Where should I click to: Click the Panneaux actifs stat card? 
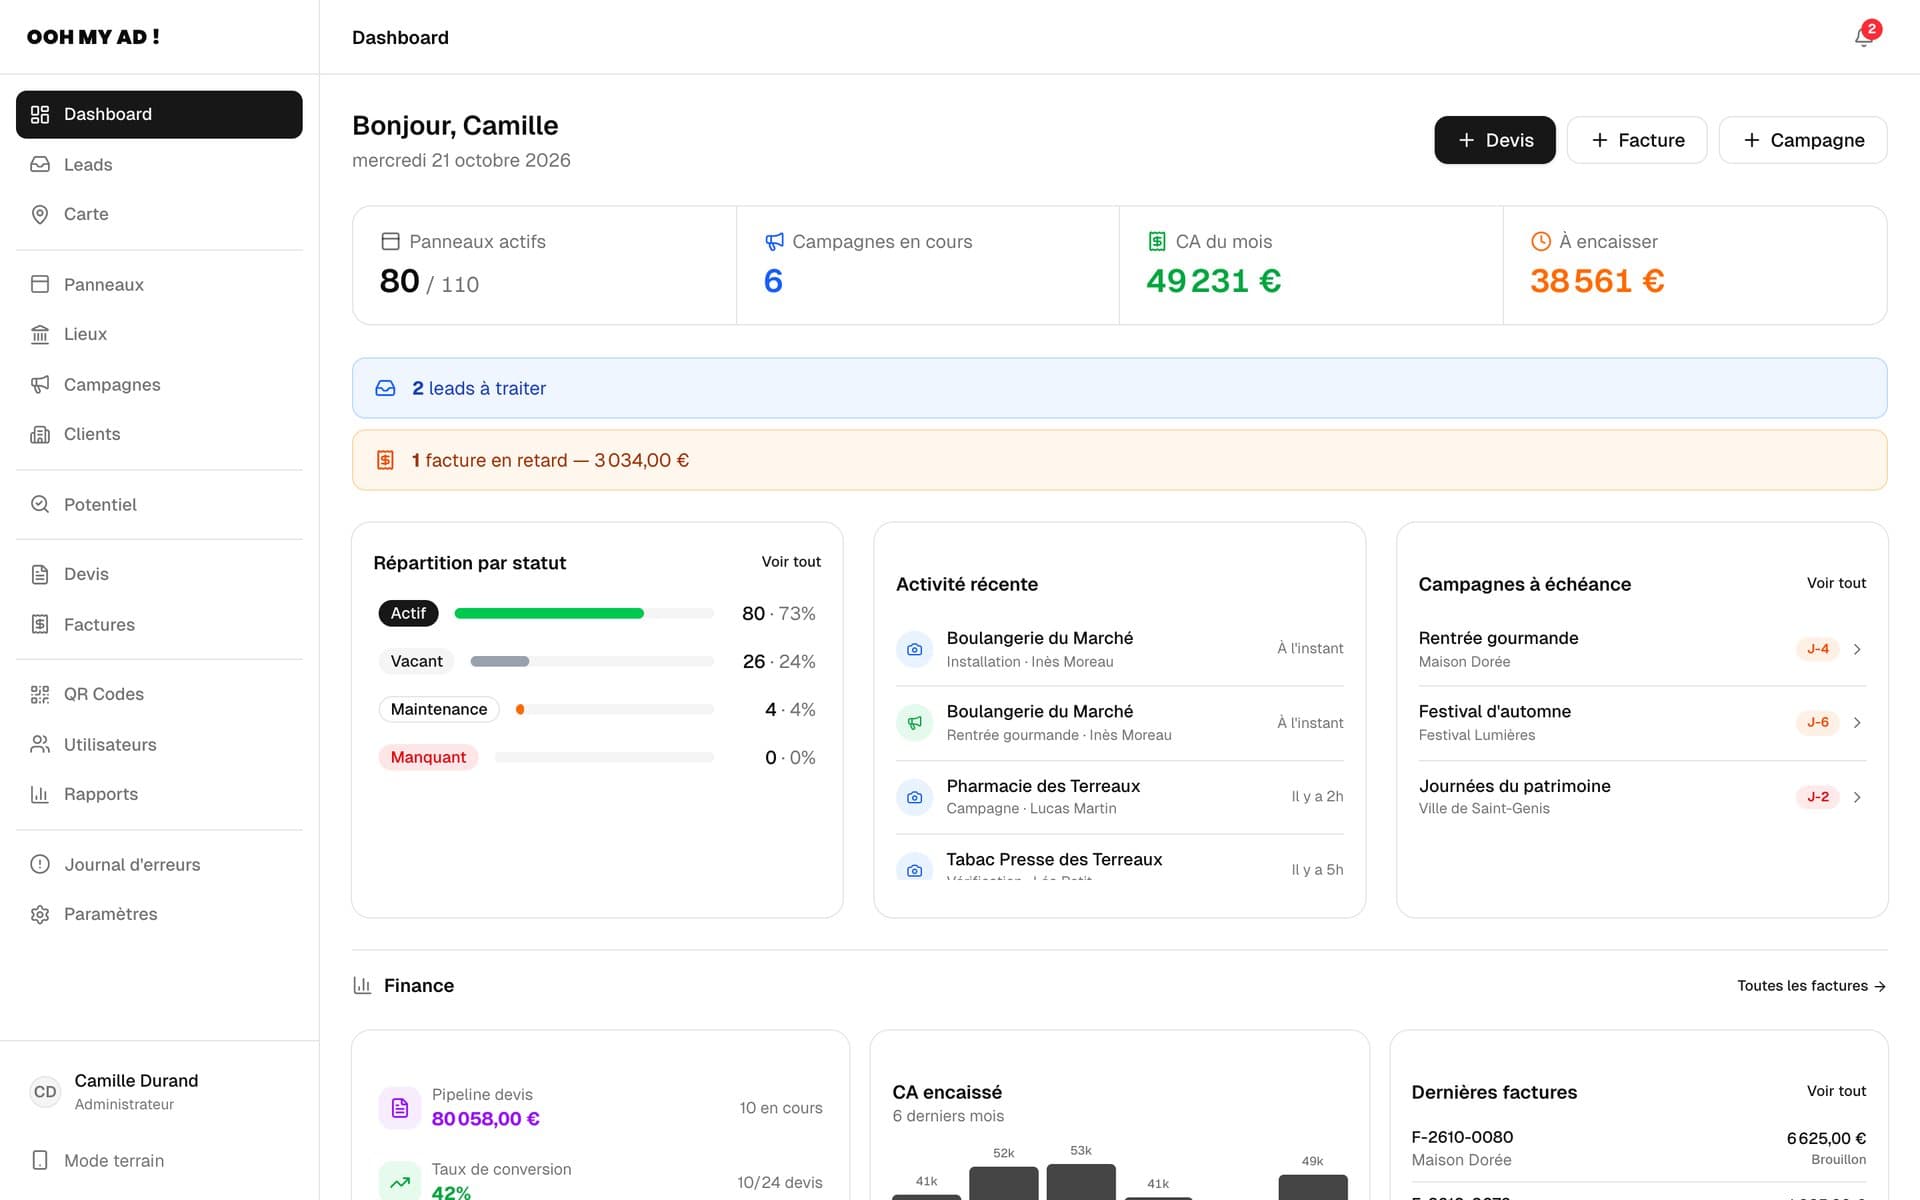click(x=544, y=265)
